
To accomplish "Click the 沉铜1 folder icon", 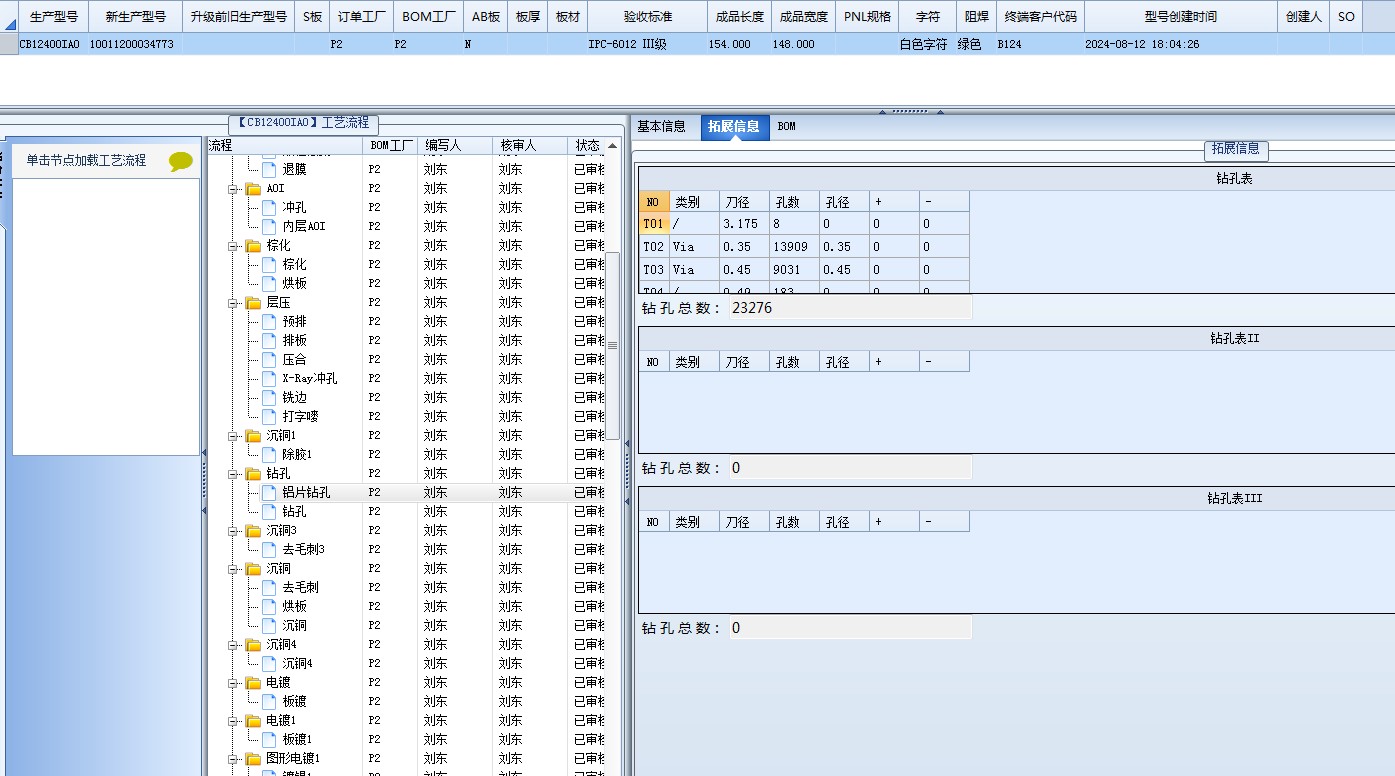I will pyautogui.click(x=253, y=436).
